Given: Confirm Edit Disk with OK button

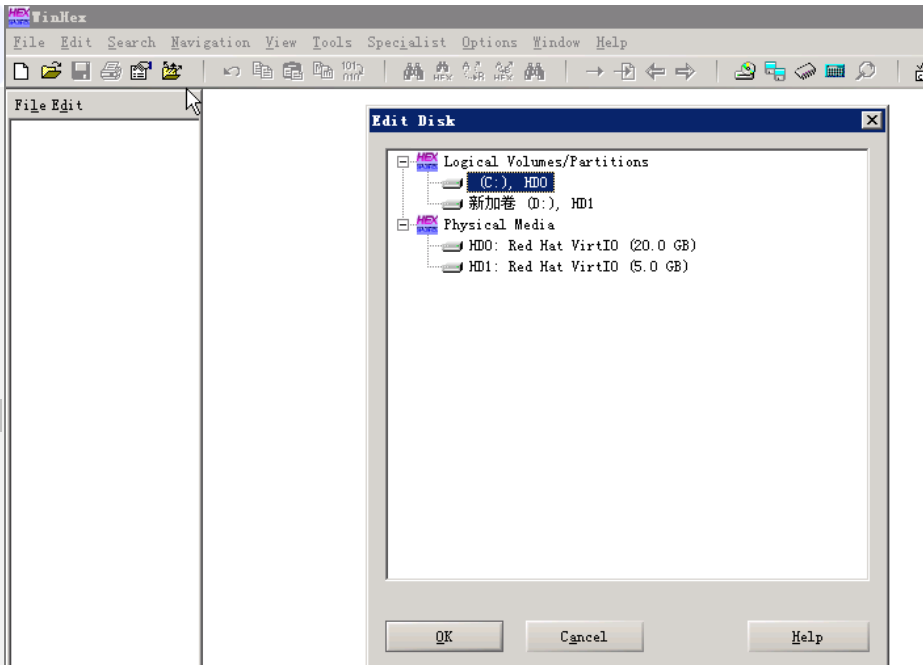Looking at the screenshot, I should (444, 636).
